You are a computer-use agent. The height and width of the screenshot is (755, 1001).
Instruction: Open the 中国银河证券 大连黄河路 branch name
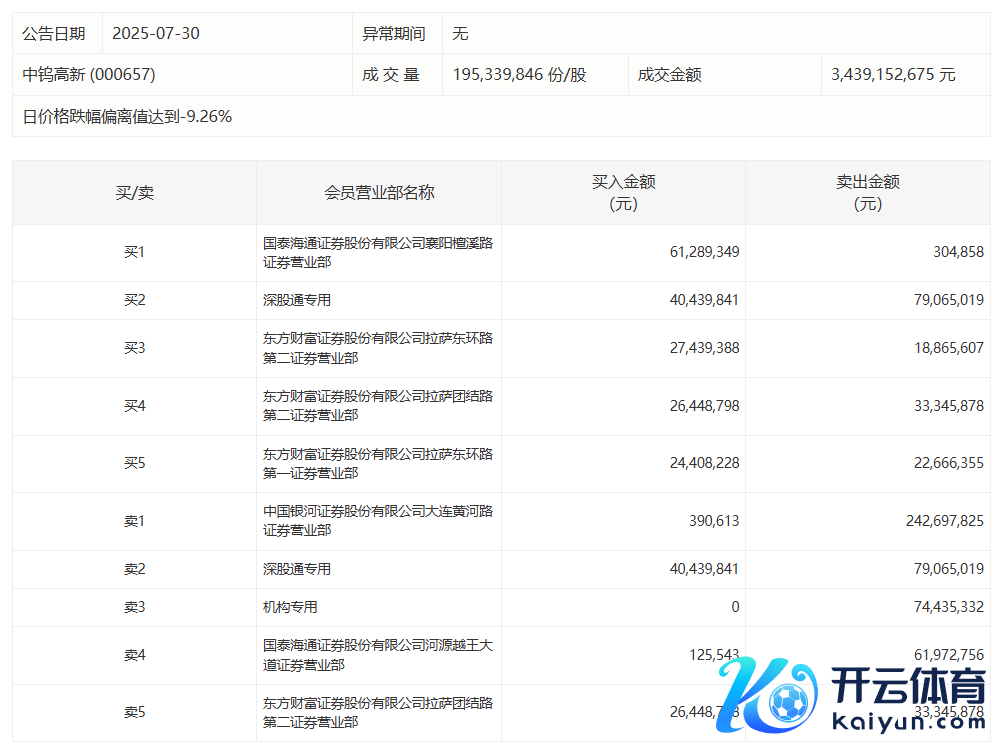tap(378, 521)
